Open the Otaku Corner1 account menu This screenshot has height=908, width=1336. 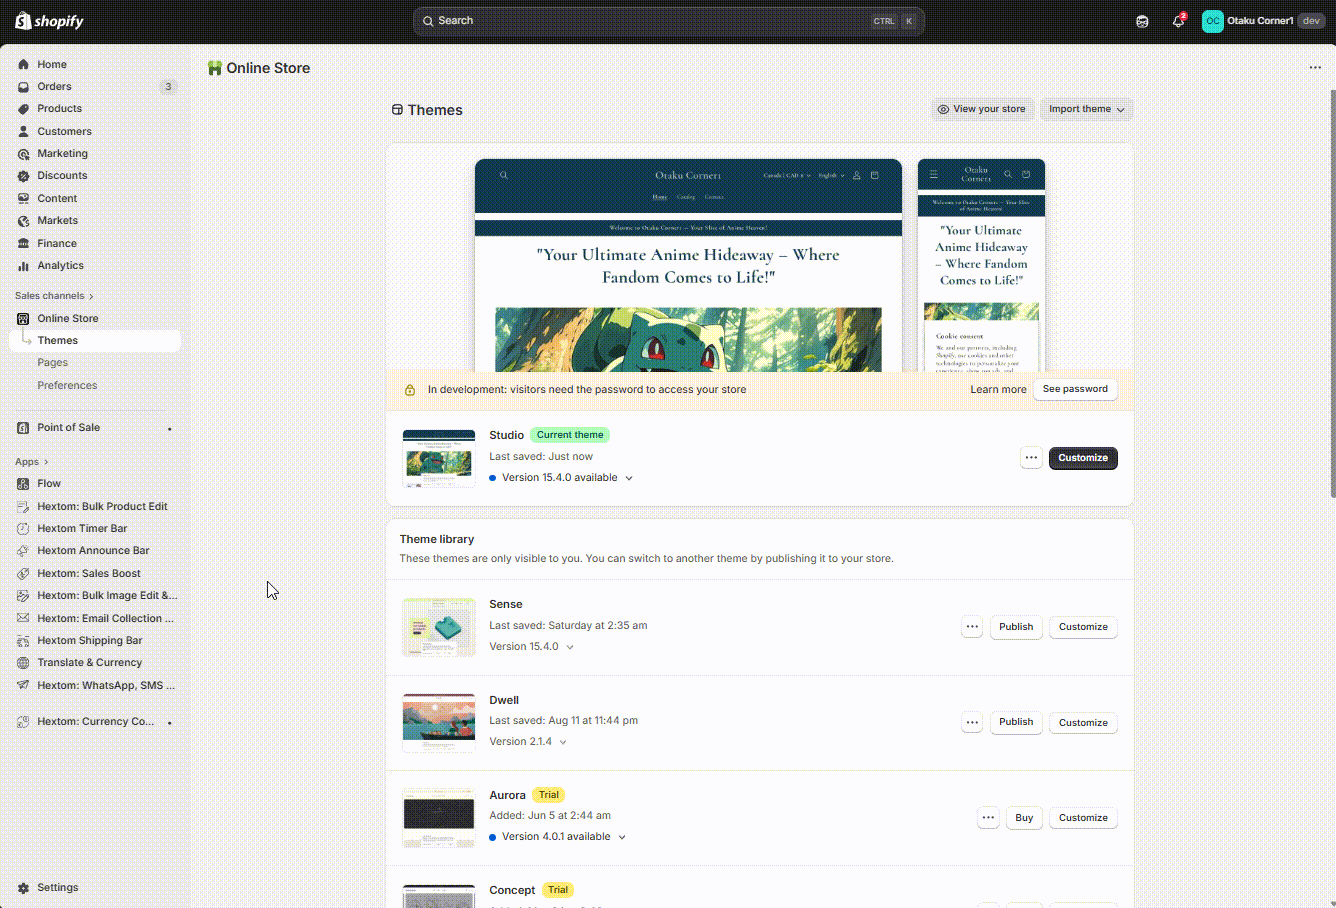tap(1263, 21)
